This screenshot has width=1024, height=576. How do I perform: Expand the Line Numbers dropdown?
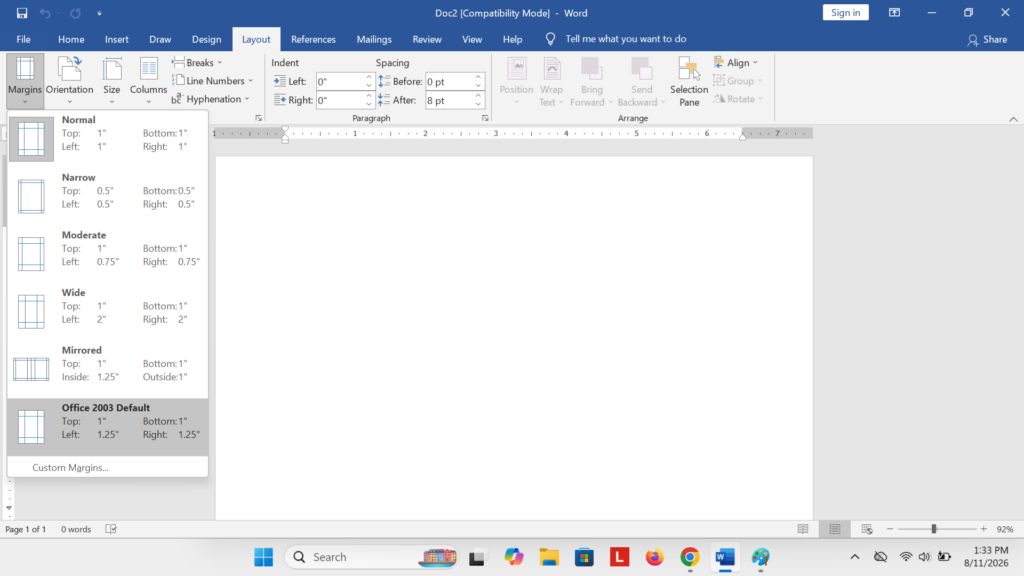pos(213,81)
